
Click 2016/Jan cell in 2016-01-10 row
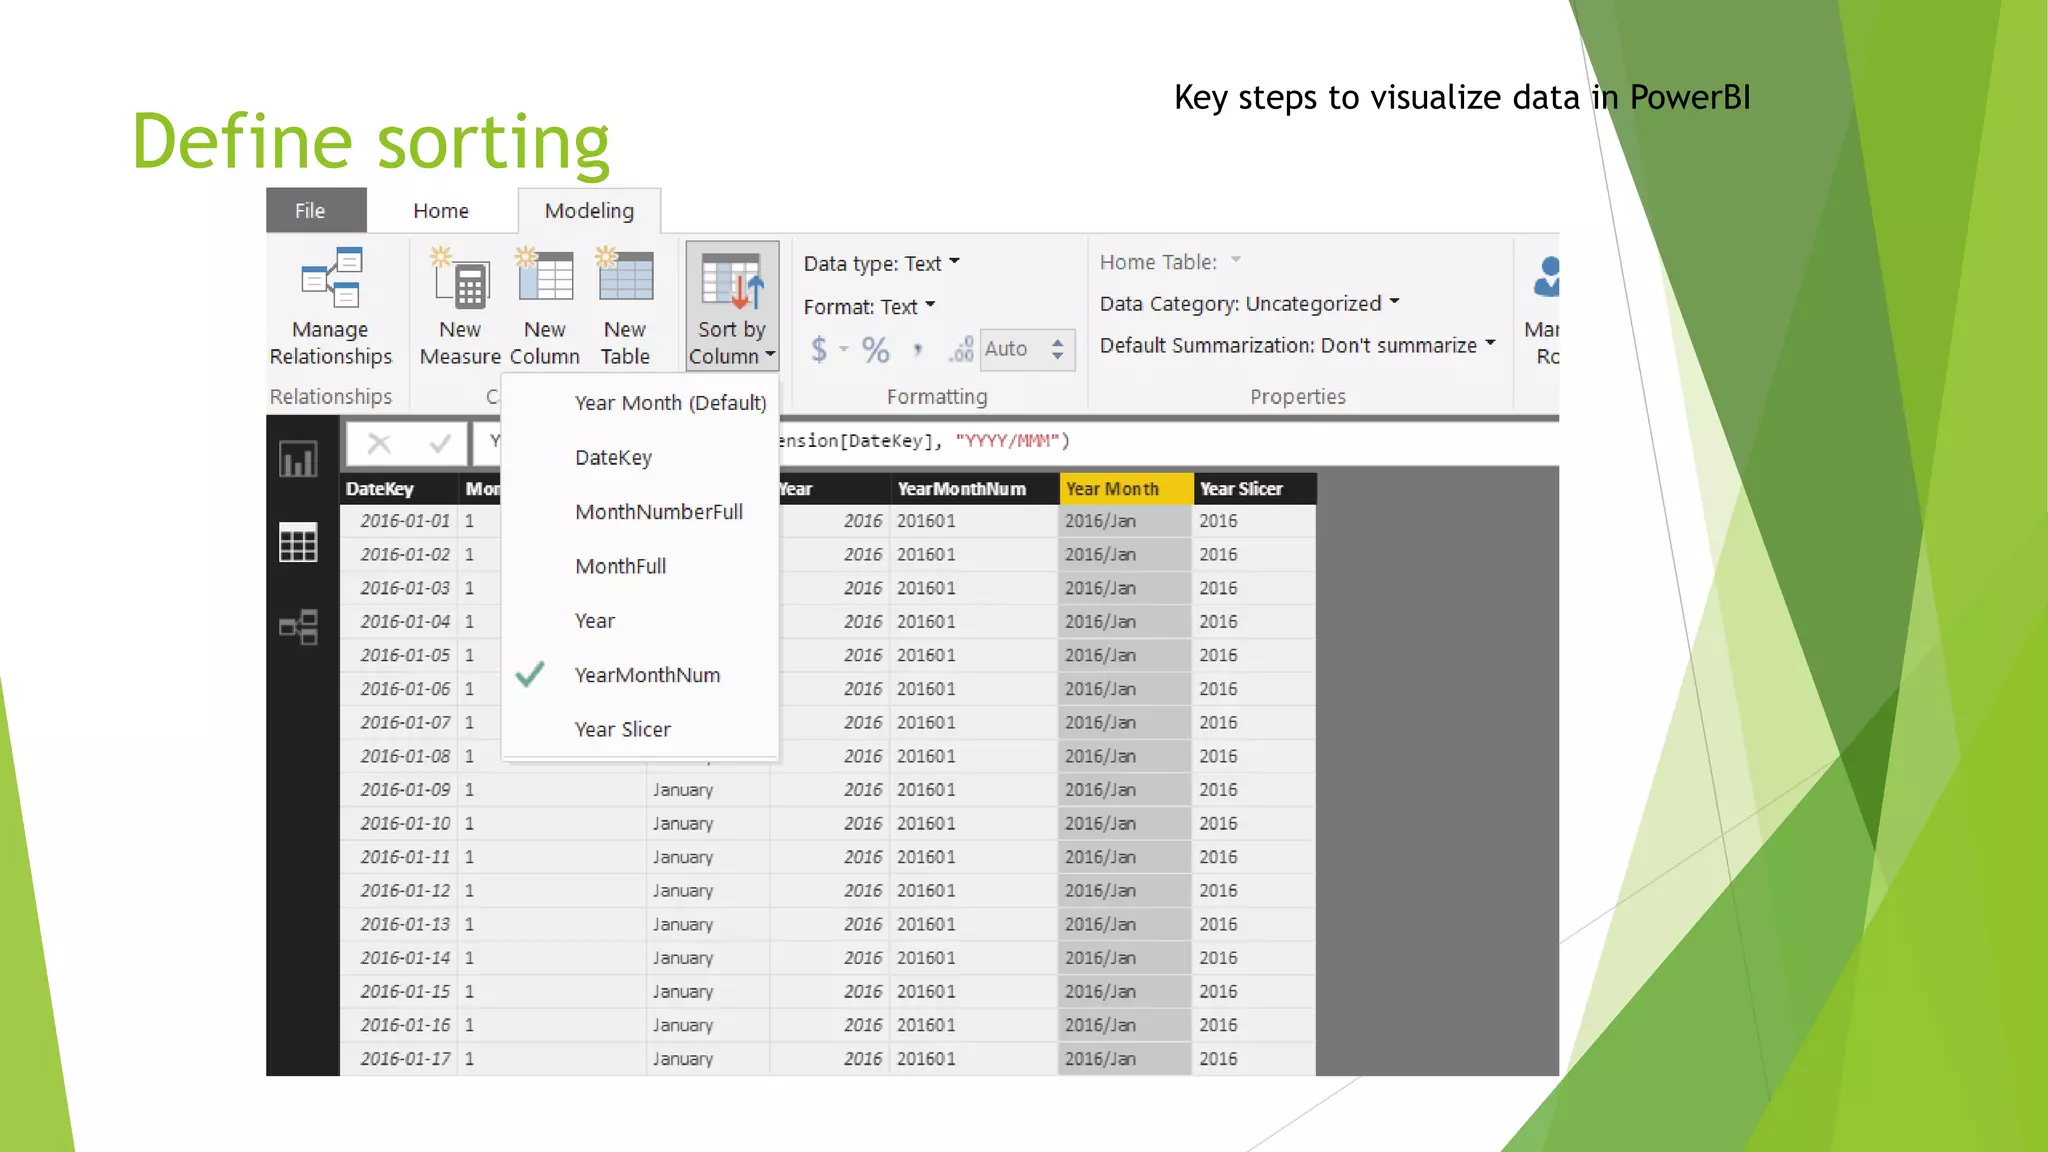(x=1125, y=824)
